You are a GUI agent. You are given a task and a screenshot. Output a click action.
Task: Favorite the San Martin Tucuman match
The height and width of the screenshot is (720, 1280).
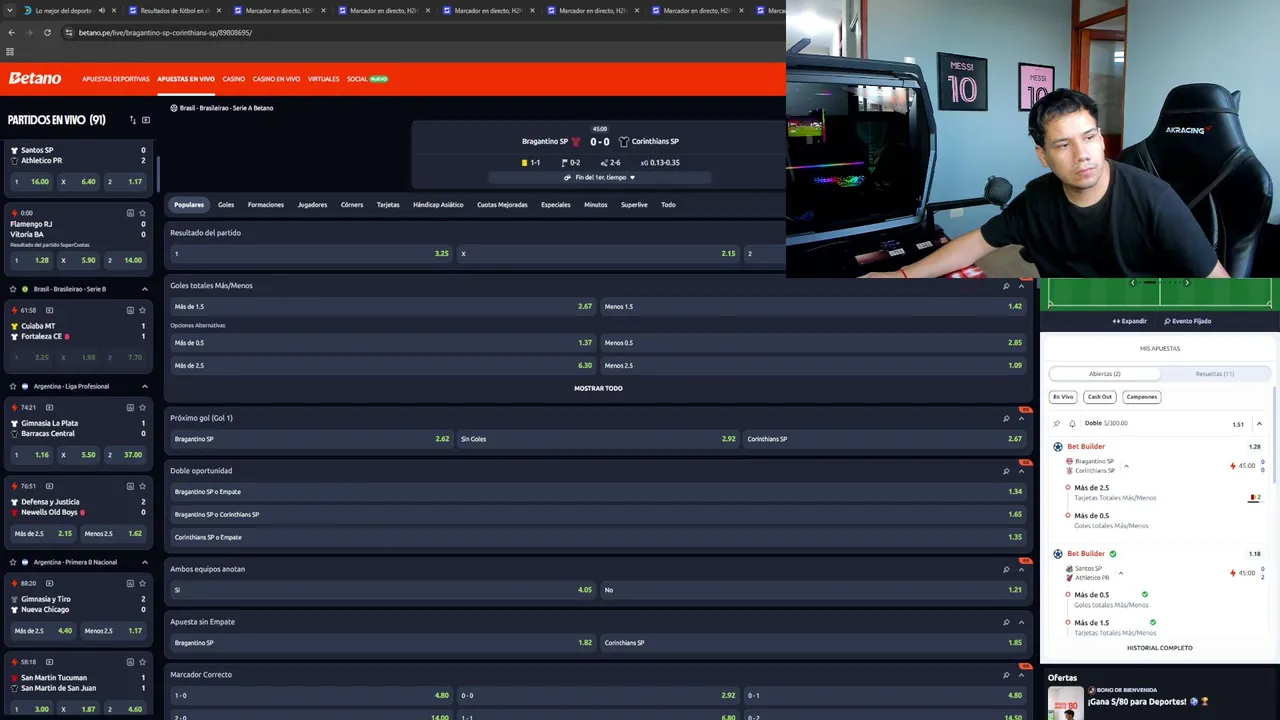pos(143,662)
